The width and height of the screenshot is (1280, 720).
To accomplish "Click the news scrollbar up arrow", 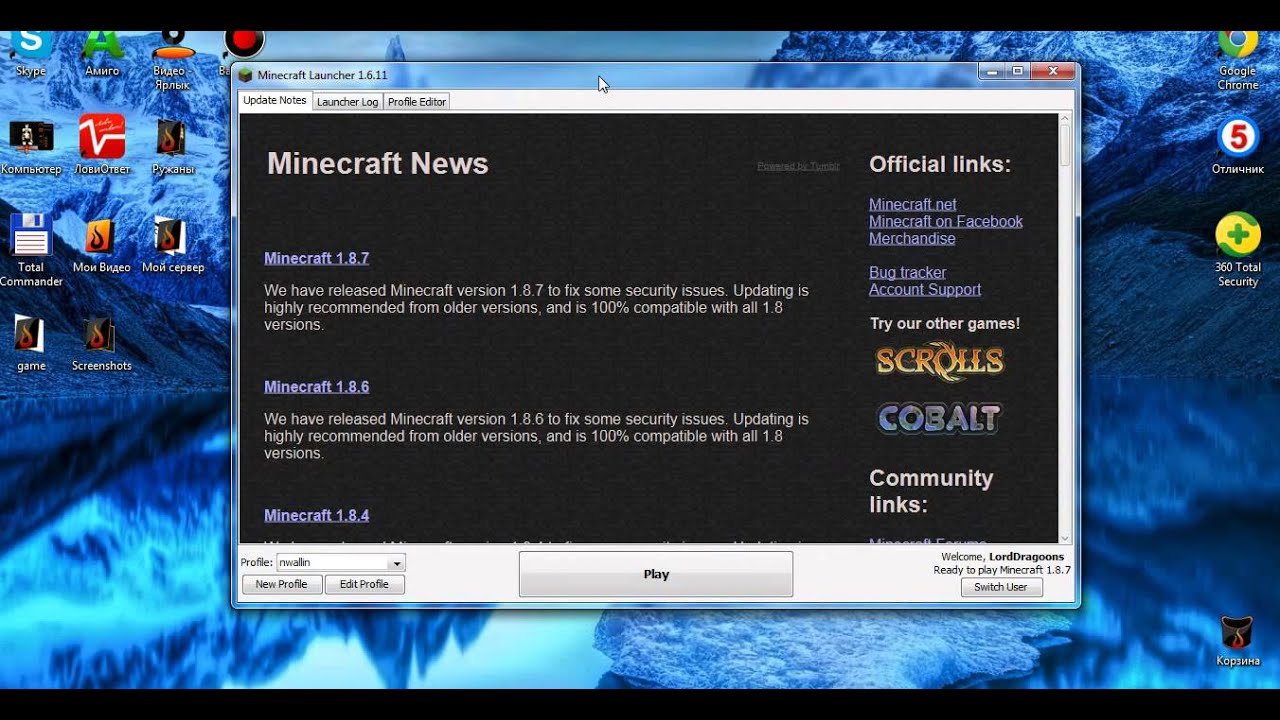I will point(1065,119).
